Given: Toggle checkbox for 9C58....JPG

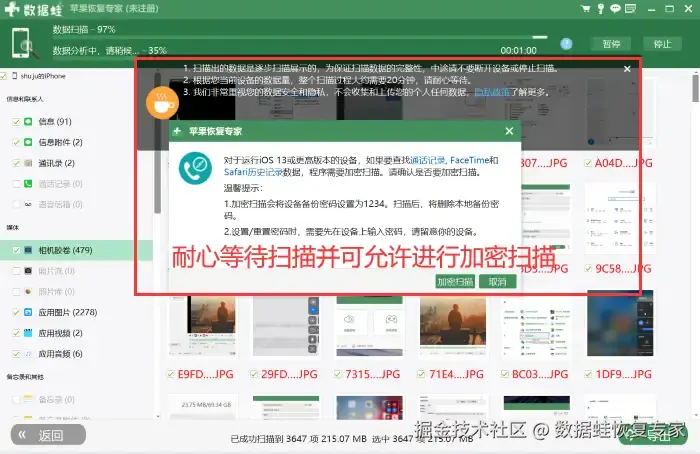Looking at the screenshot, I should [588, 268].
